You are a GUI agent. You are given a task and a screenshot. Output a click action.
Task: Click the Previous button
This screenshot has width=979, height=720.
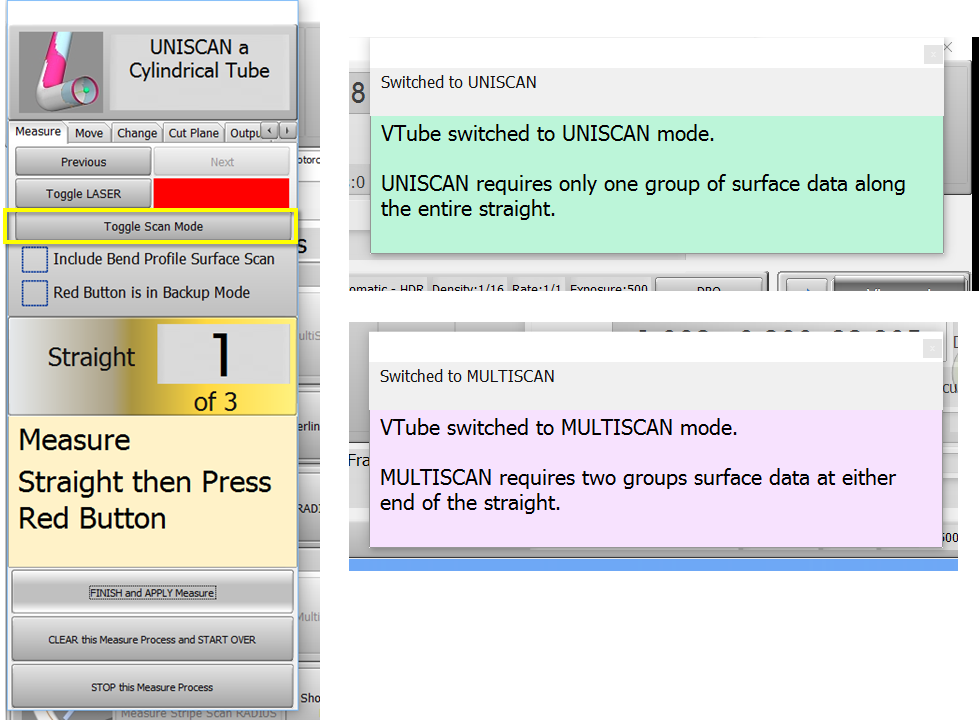click(83, 162)
